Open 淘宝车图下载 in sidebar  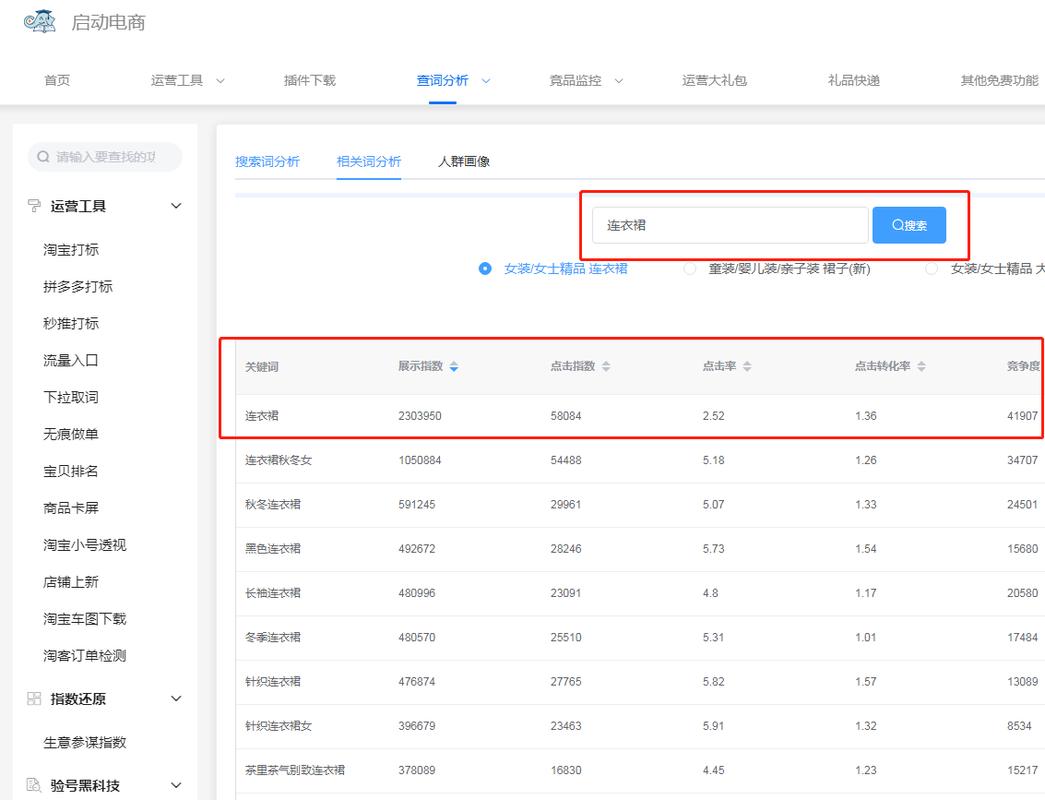coord(85,619)
